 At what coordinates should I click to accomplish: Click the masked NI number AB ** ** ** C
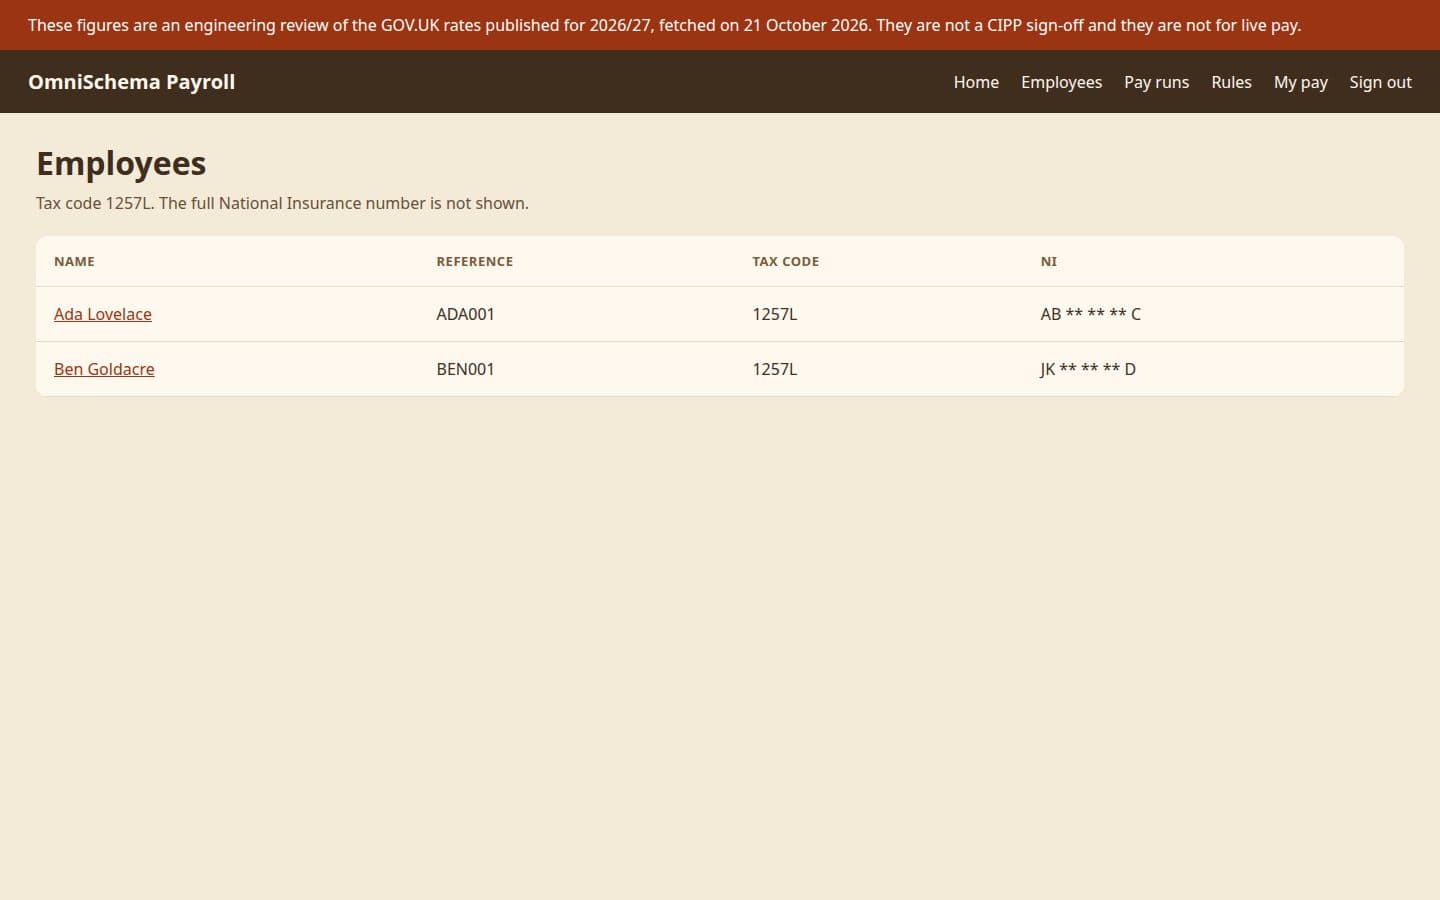pos(1090,314)
